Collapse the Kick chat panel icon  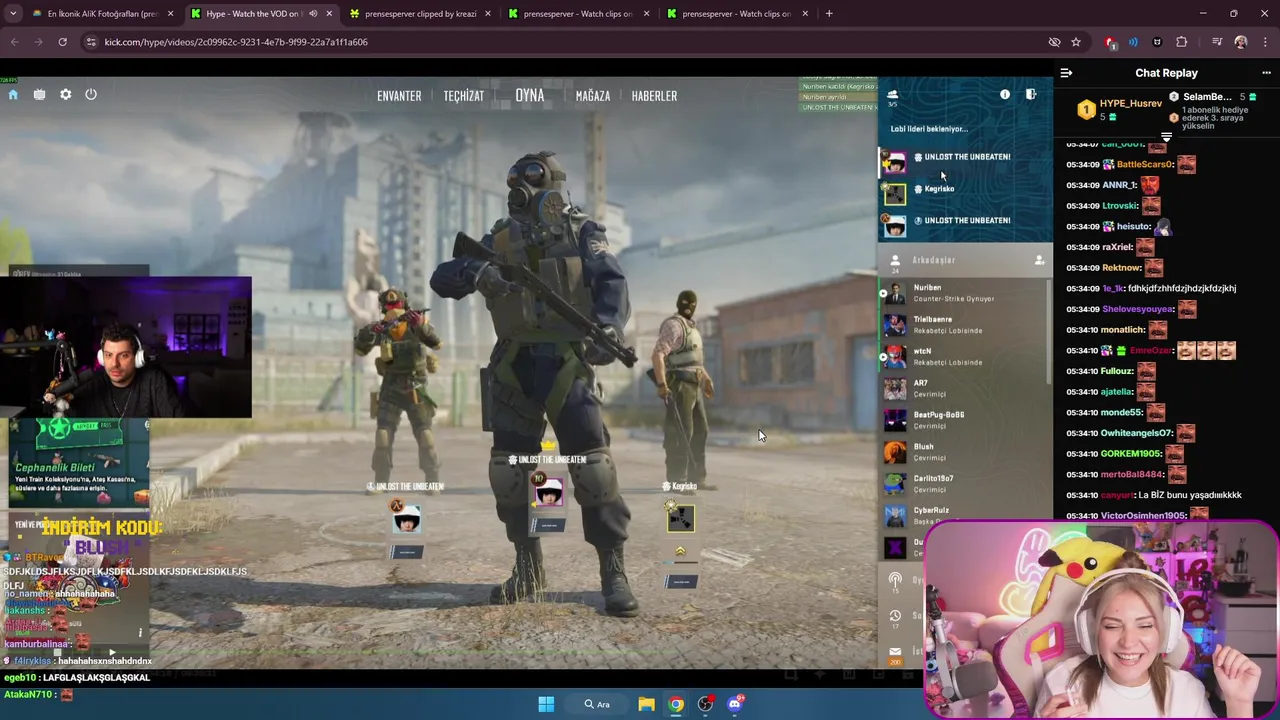point(1066,73)
